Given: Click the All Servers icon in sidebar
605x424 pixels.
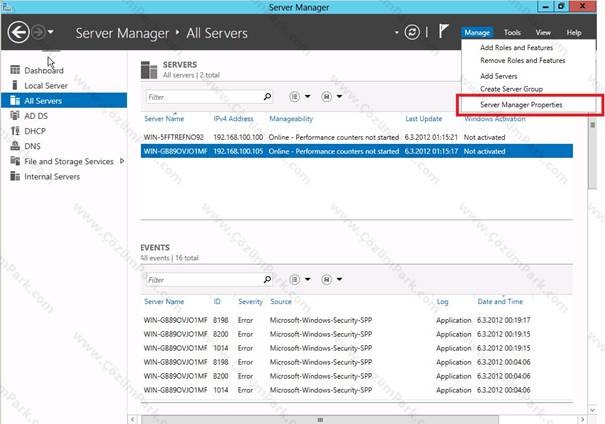Looking at the screenshot, I should [15, 100].
